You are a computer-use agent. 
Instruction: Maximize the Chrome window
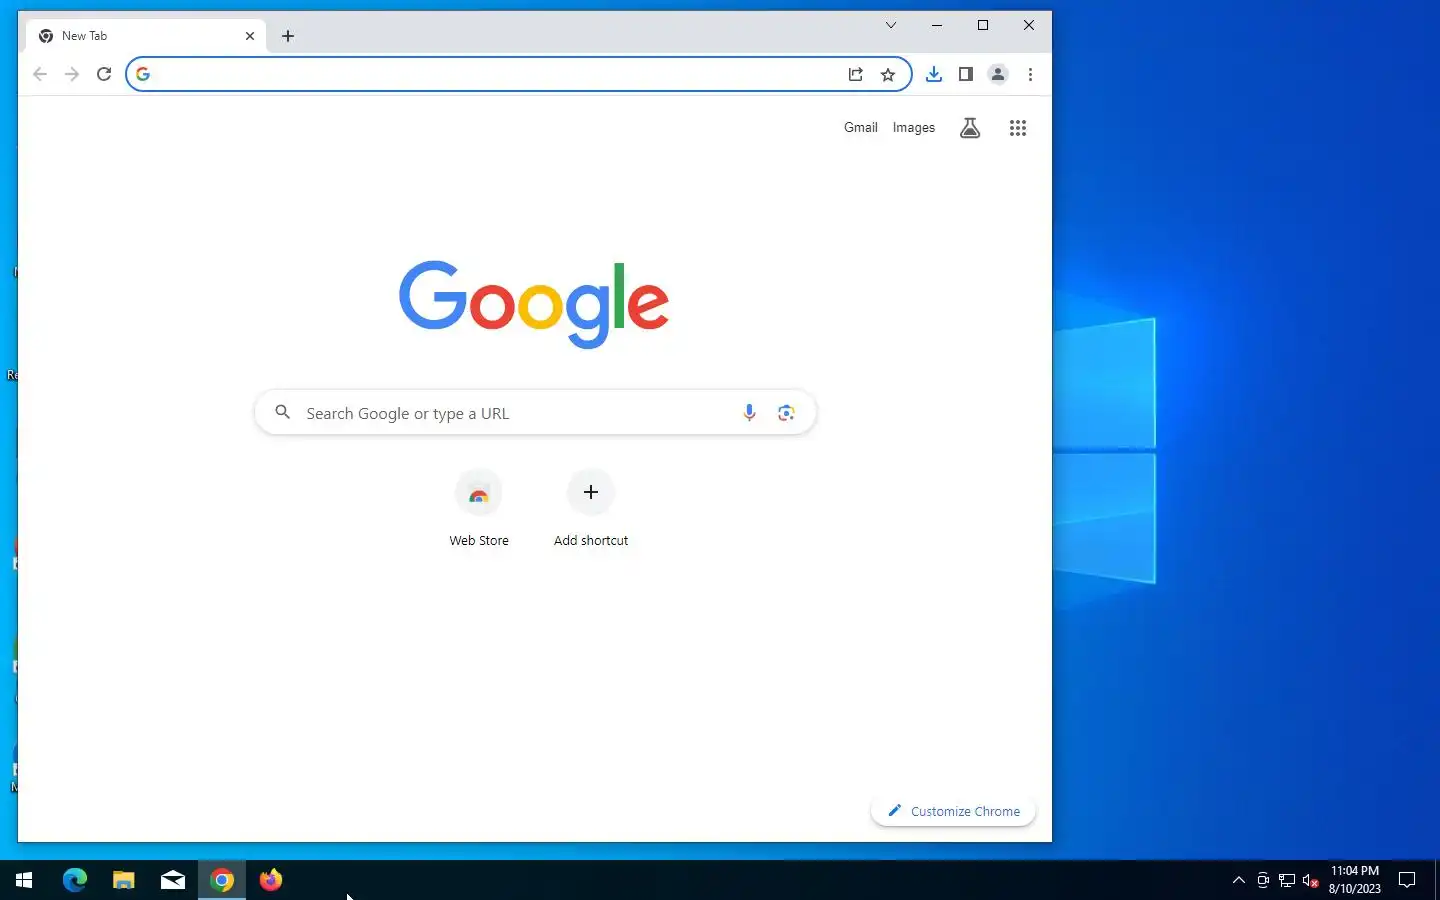pos(983,25)
